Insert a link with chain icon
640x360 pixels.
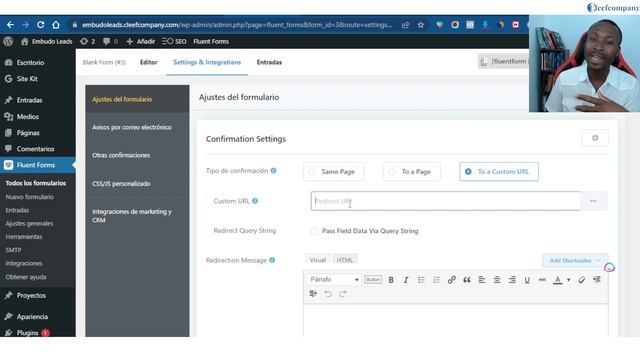pyautogui.click(x=451, y=280)
